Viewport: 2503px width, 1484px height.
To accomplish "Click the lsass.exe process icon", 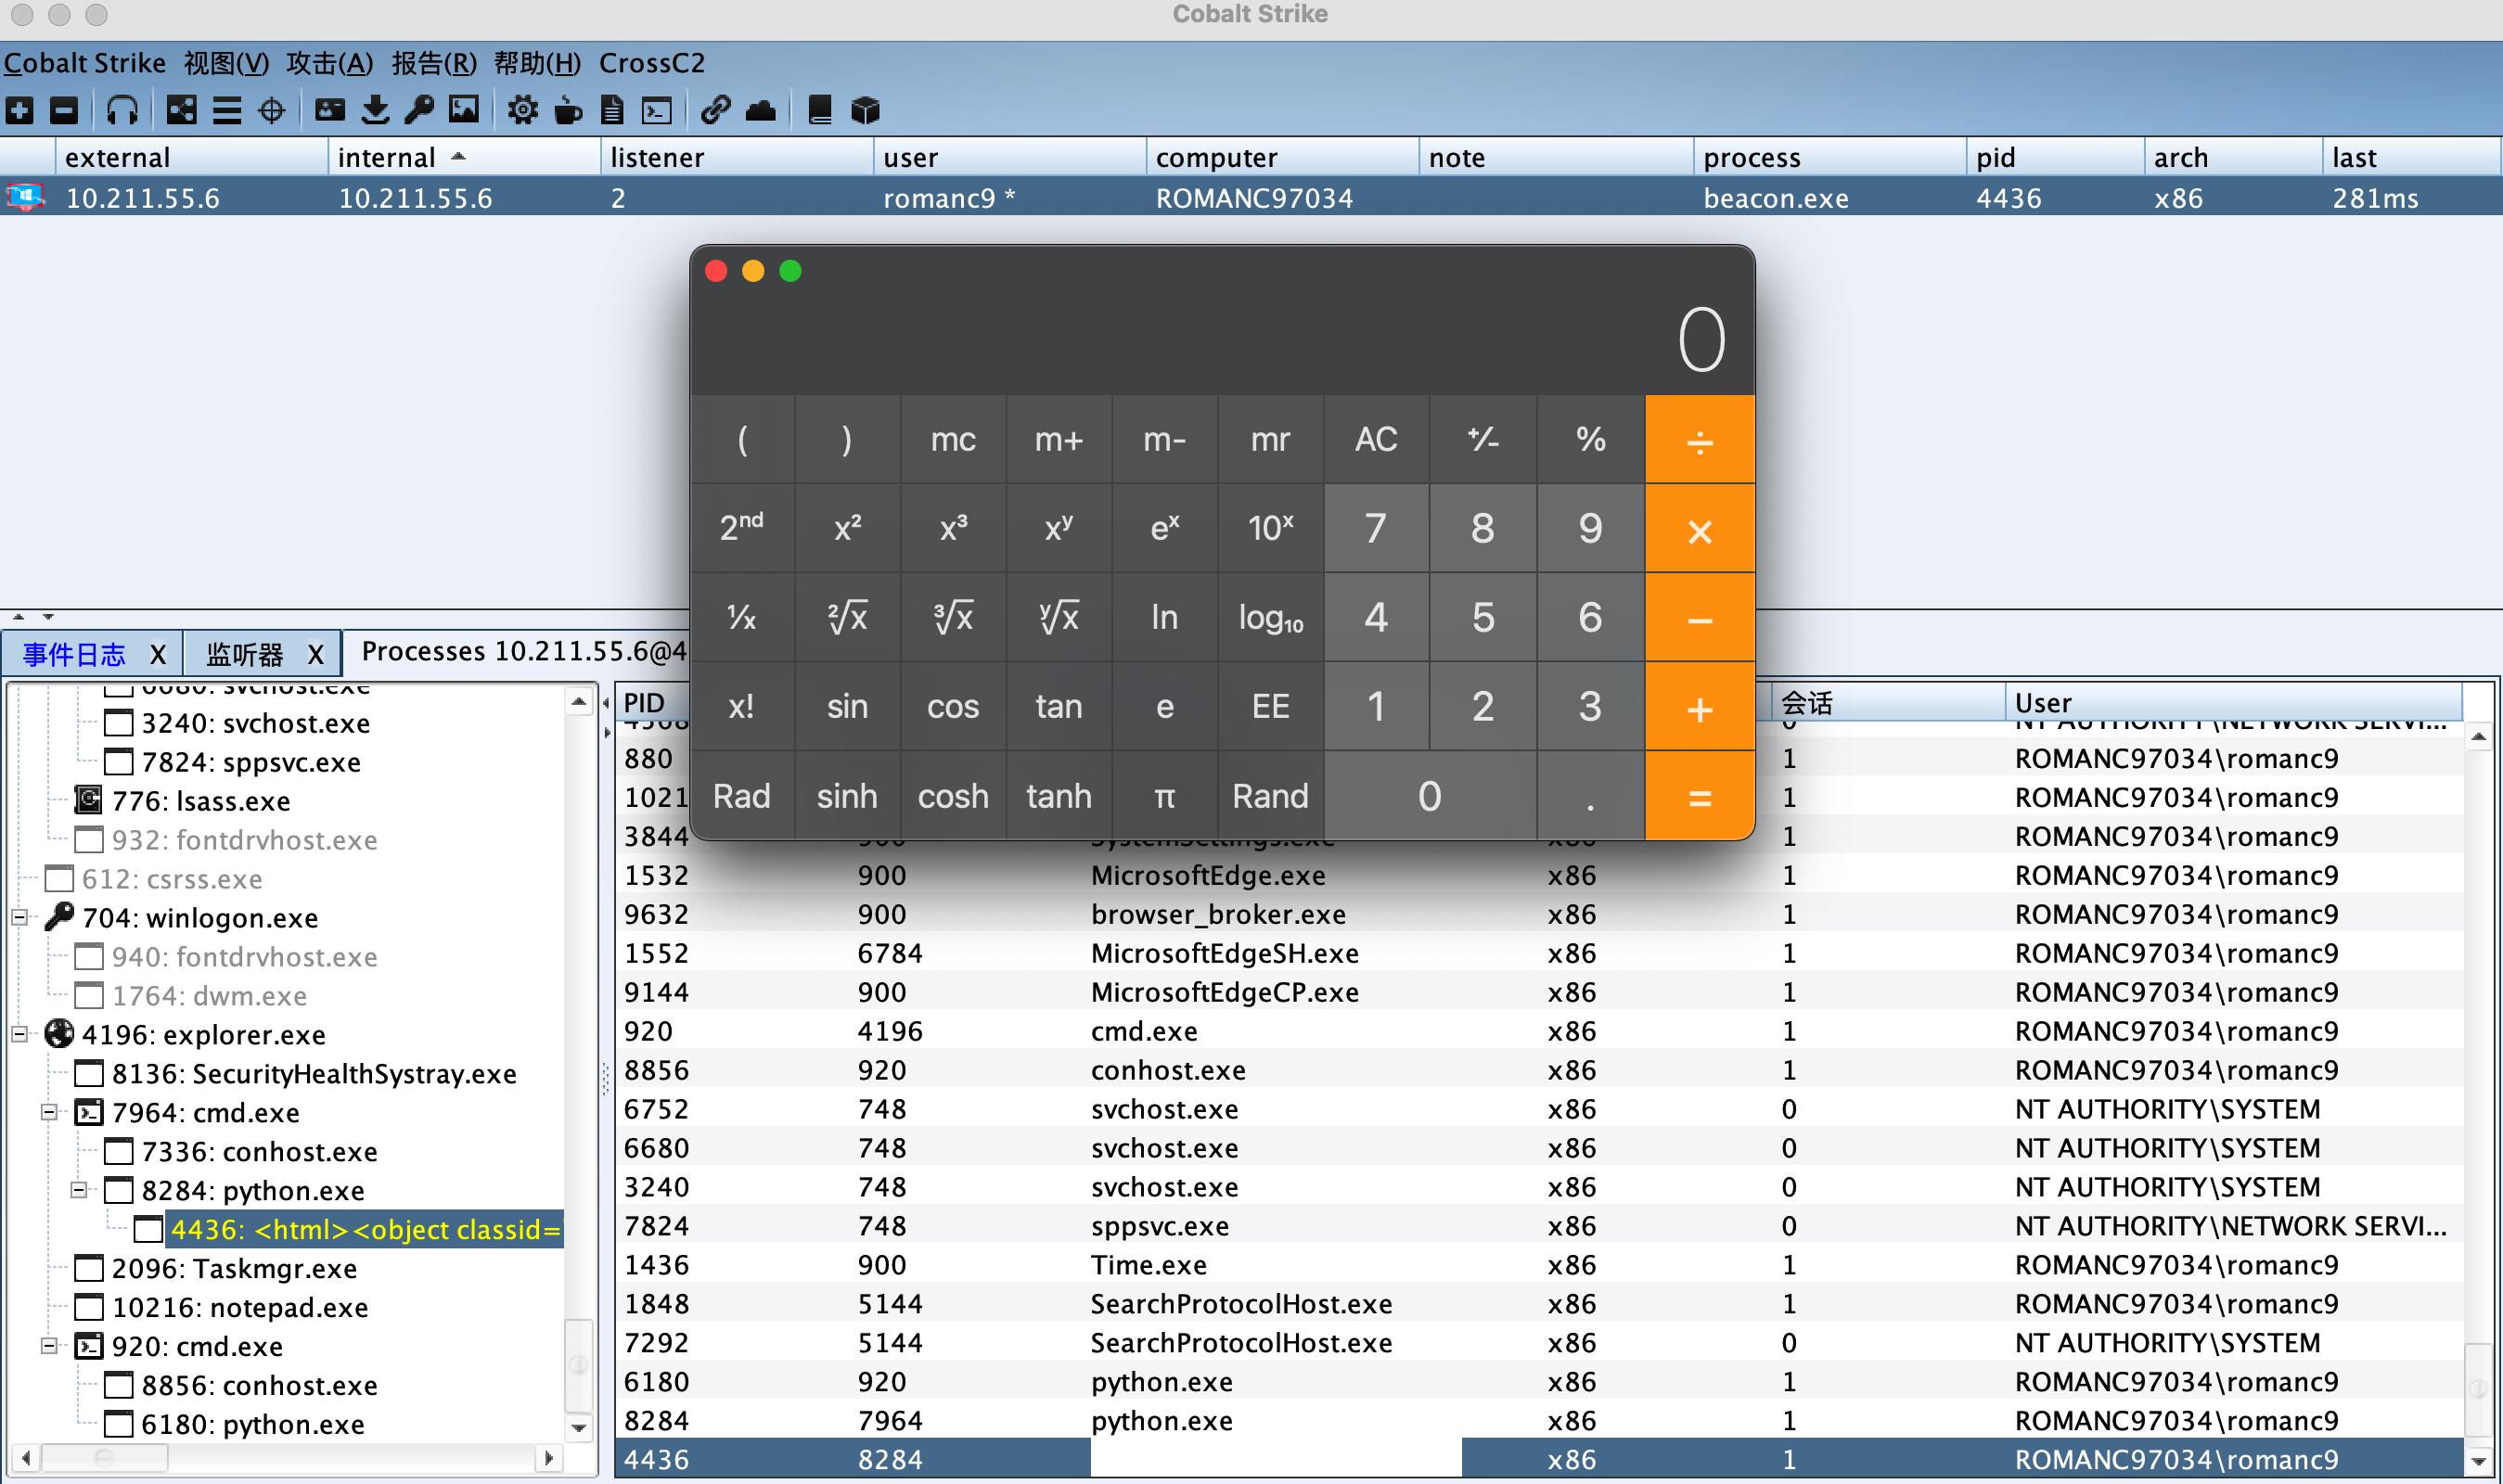I will pos(89,800).
